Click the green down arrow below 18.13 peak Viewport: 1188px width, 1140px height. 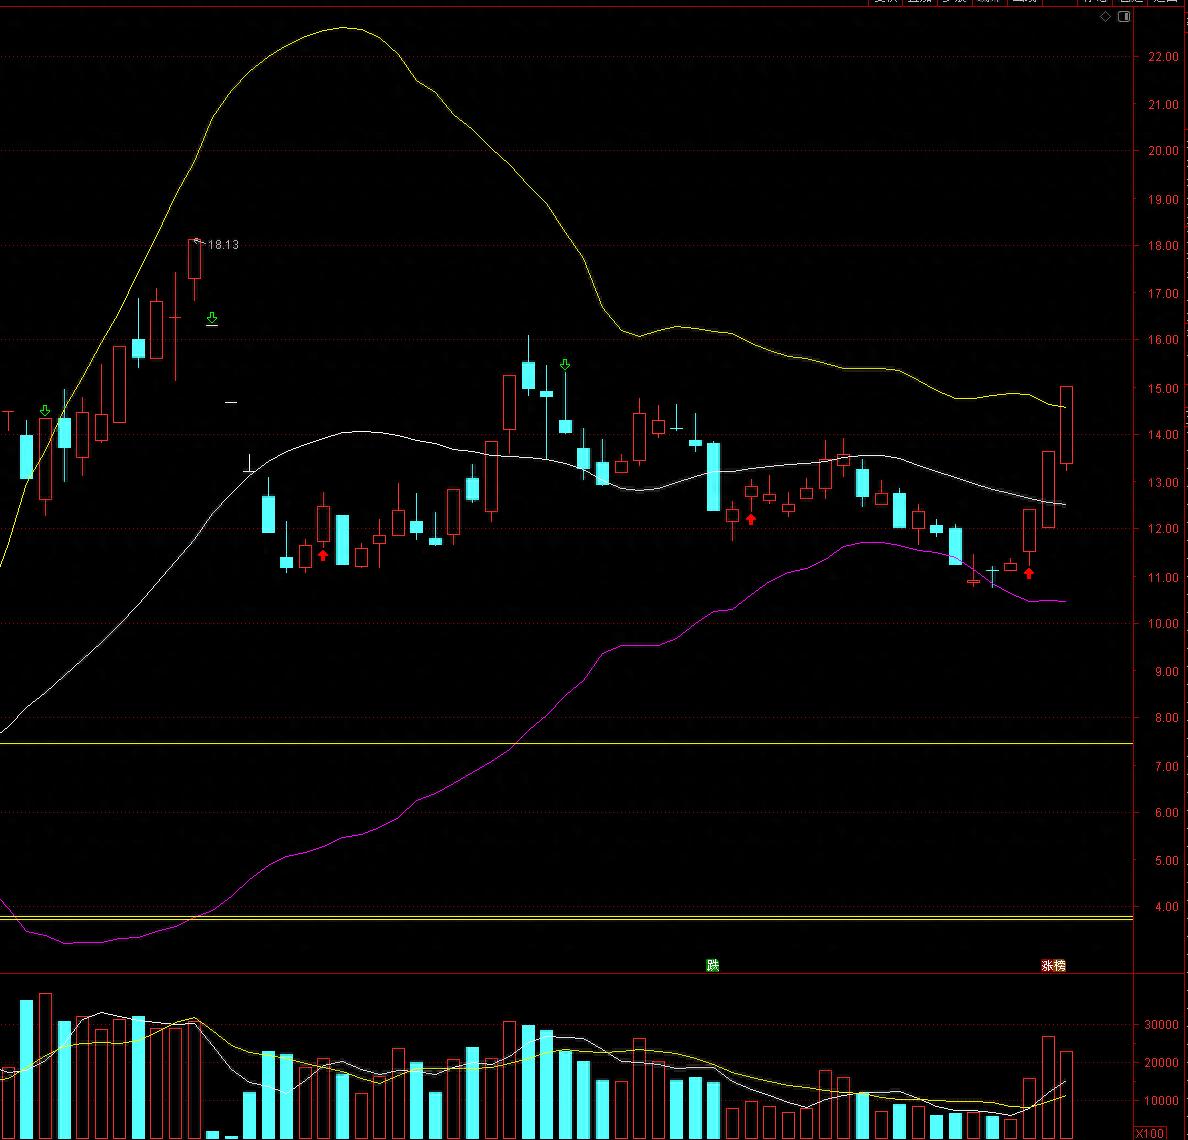[x=212, y=319]
